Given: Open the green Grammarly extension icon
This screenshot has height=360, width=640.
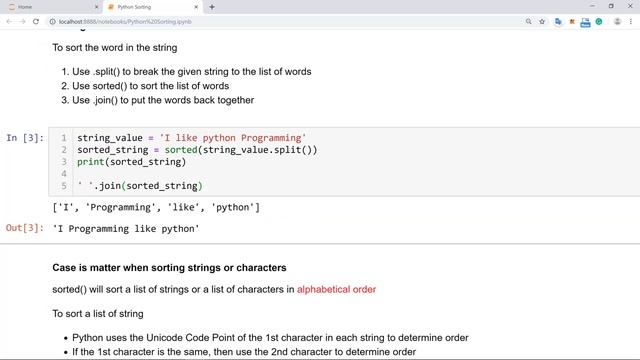Looking at the screenshot, I should coord(599,22).
